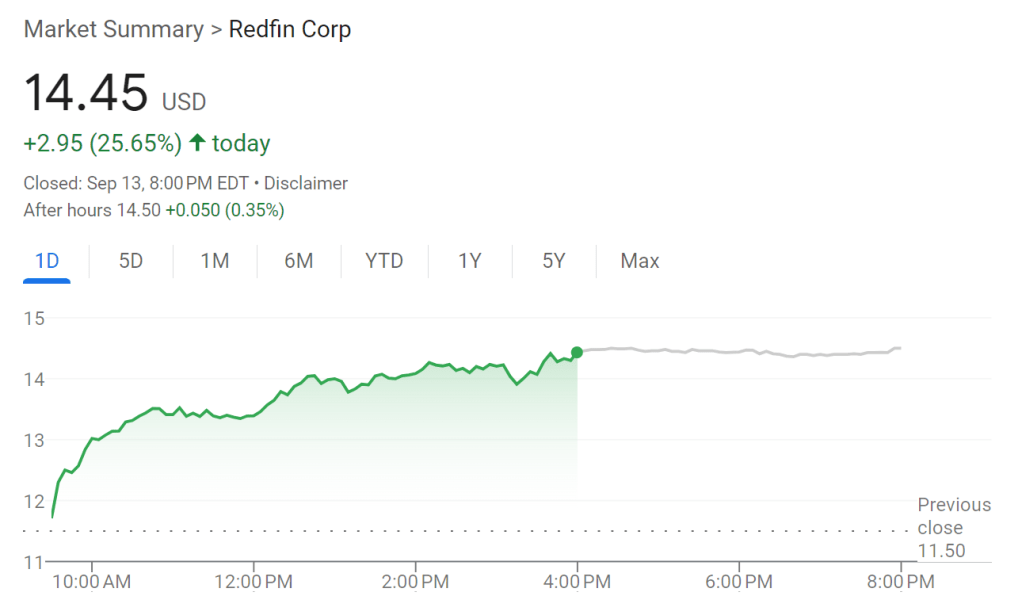The width and height of the screenshot is (1022, 596).
Task: Switch to 1Y chart view
Action: pos(470,261)
